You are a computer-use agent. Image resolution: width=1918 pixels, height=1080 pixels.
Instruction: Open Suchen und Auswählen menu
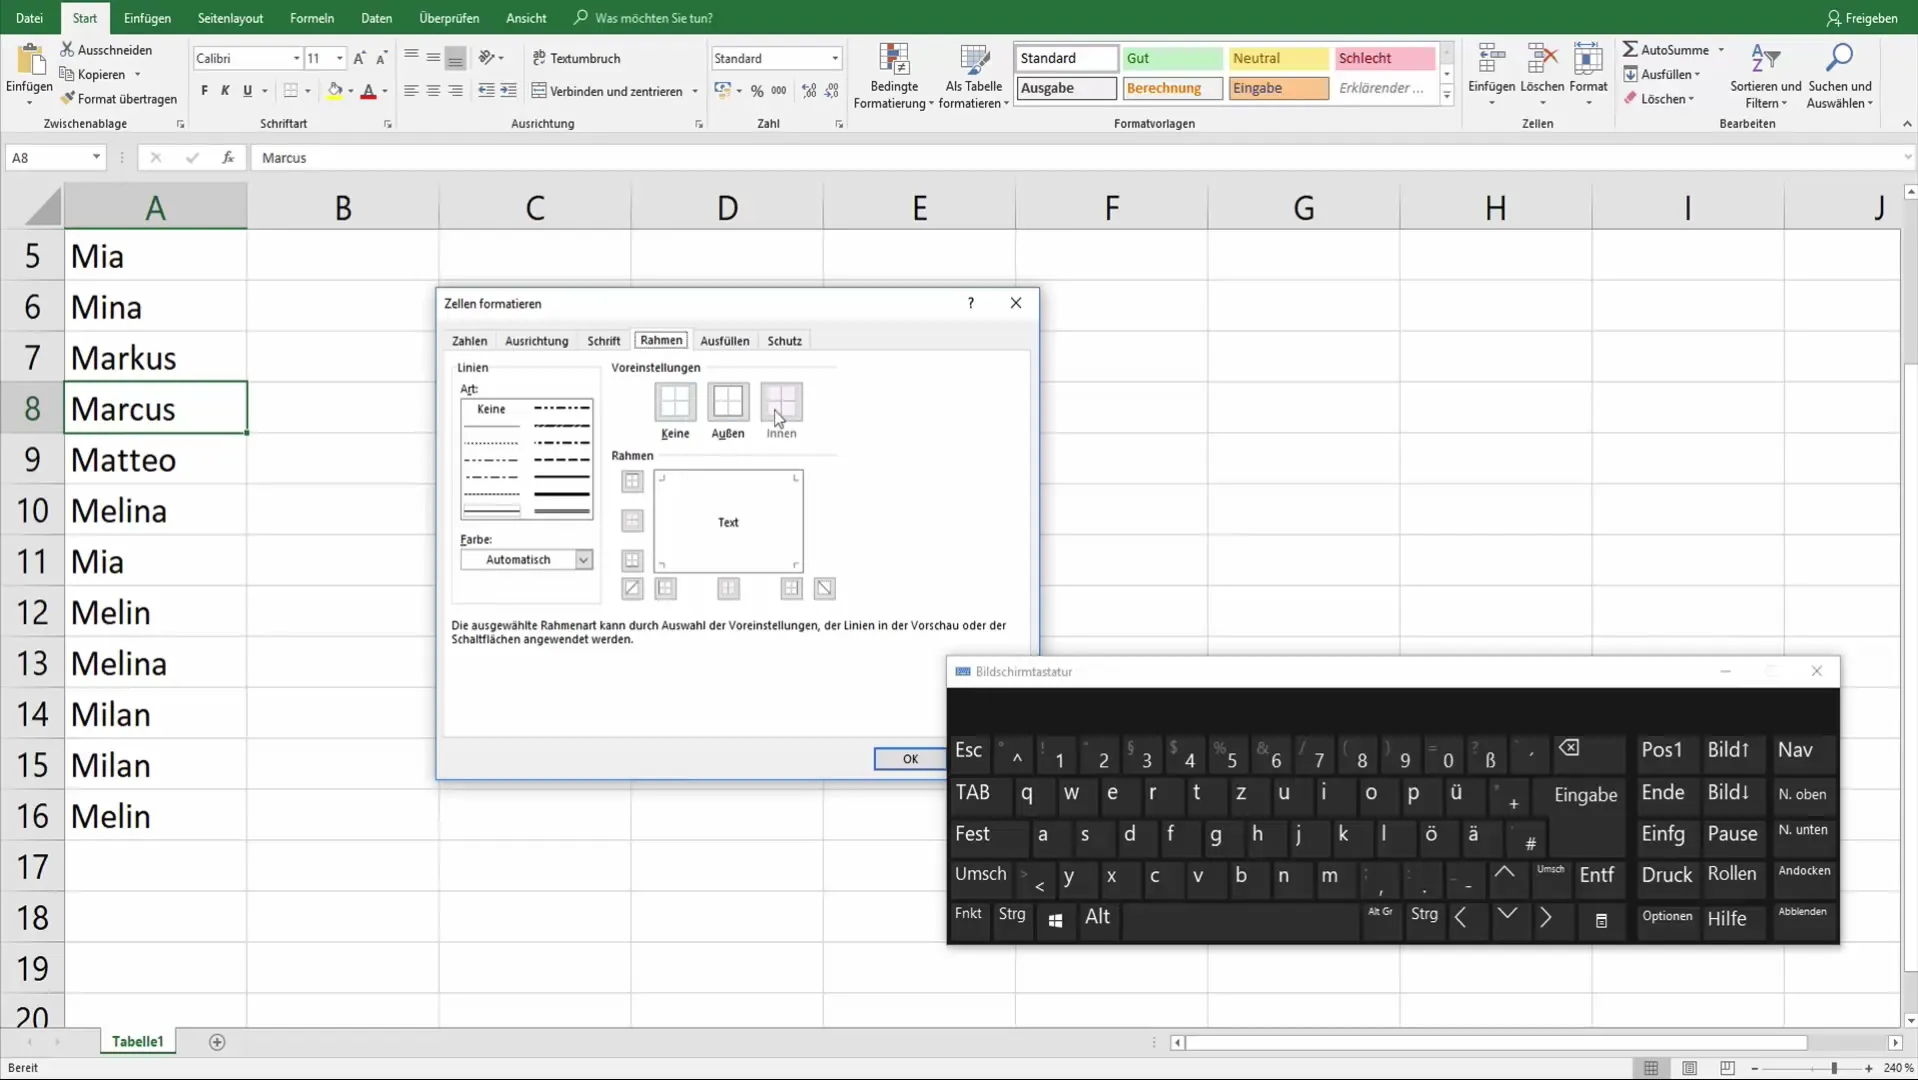click(1840, 77)
